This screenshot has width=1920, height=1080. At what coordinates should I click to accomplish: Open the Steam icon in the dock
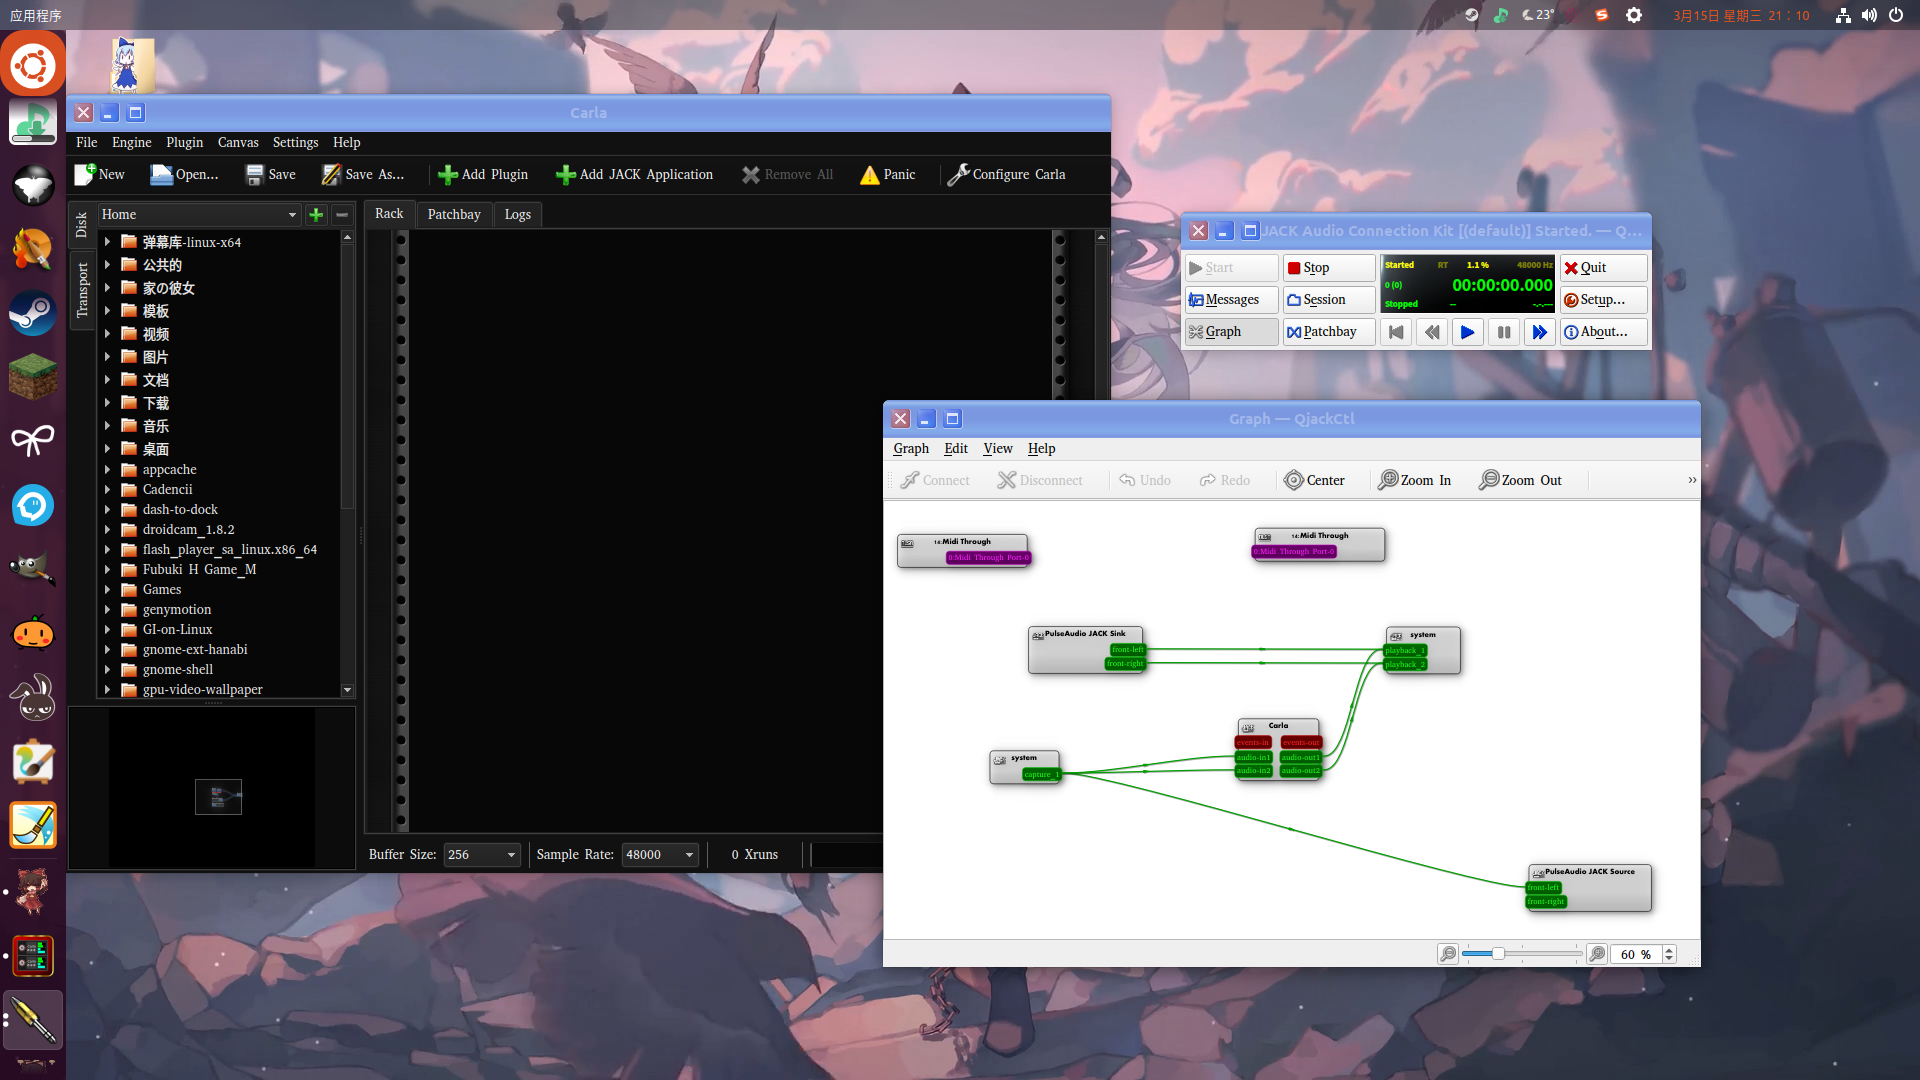[x=33, y=314]
